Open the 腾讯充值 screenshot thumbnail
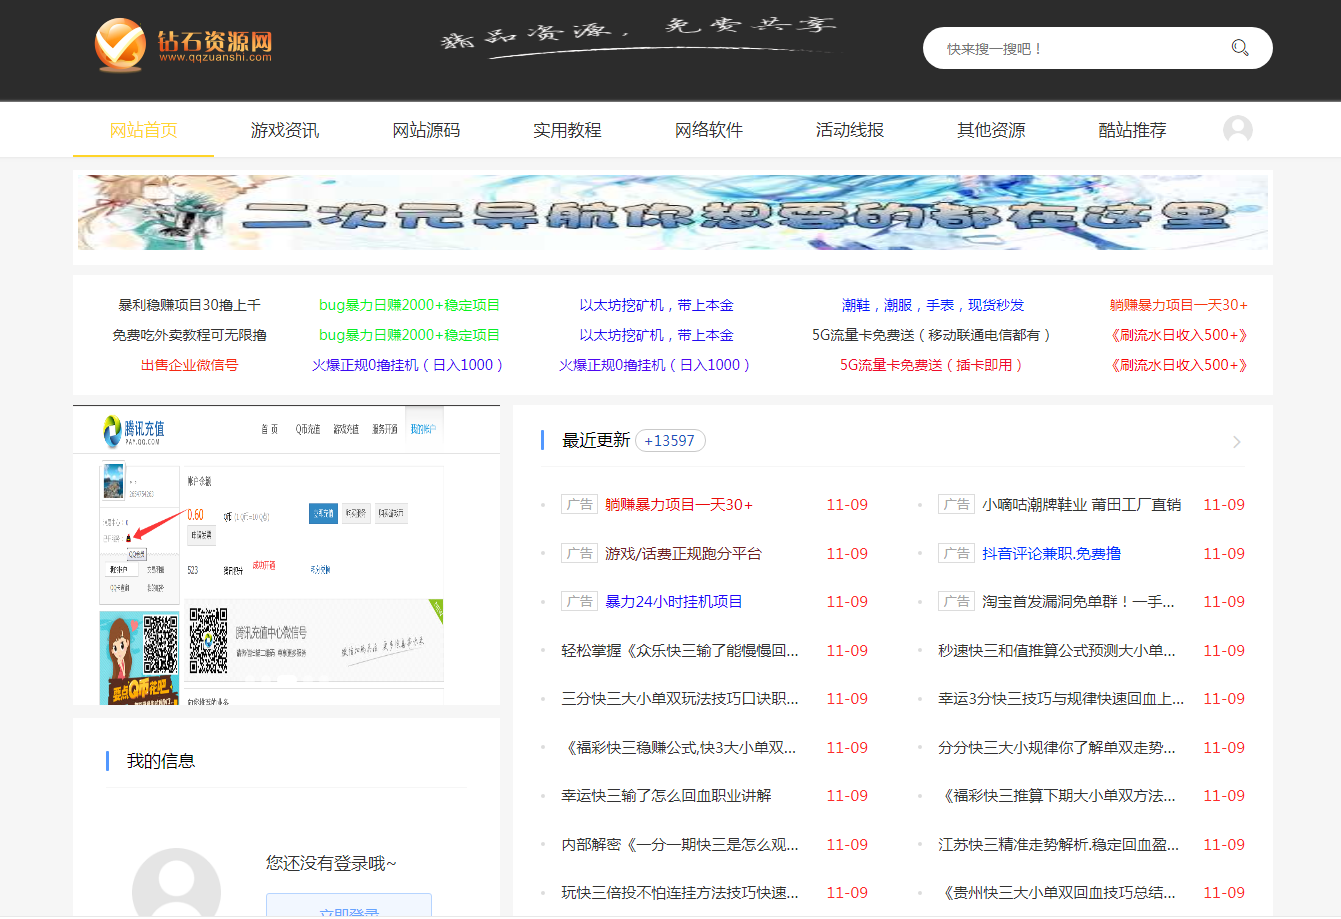This screenshot has width=1341, height=919. pyautogui.click(x=286, y=556)
